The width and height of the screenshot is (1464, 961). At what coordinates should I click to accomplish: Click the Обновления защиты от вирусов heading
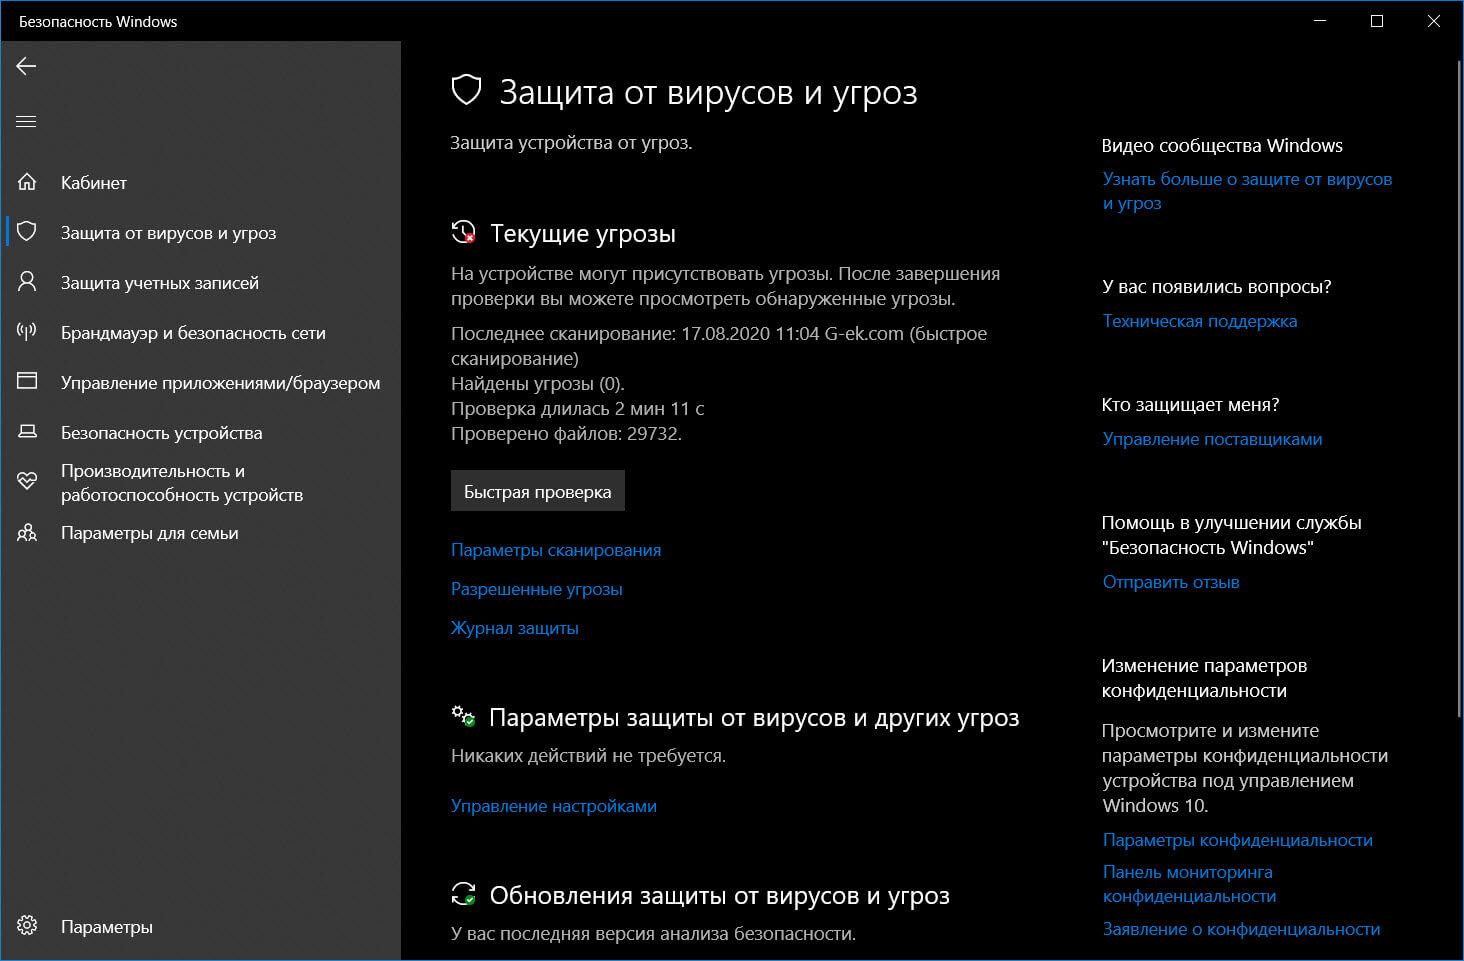pos(719,896)
